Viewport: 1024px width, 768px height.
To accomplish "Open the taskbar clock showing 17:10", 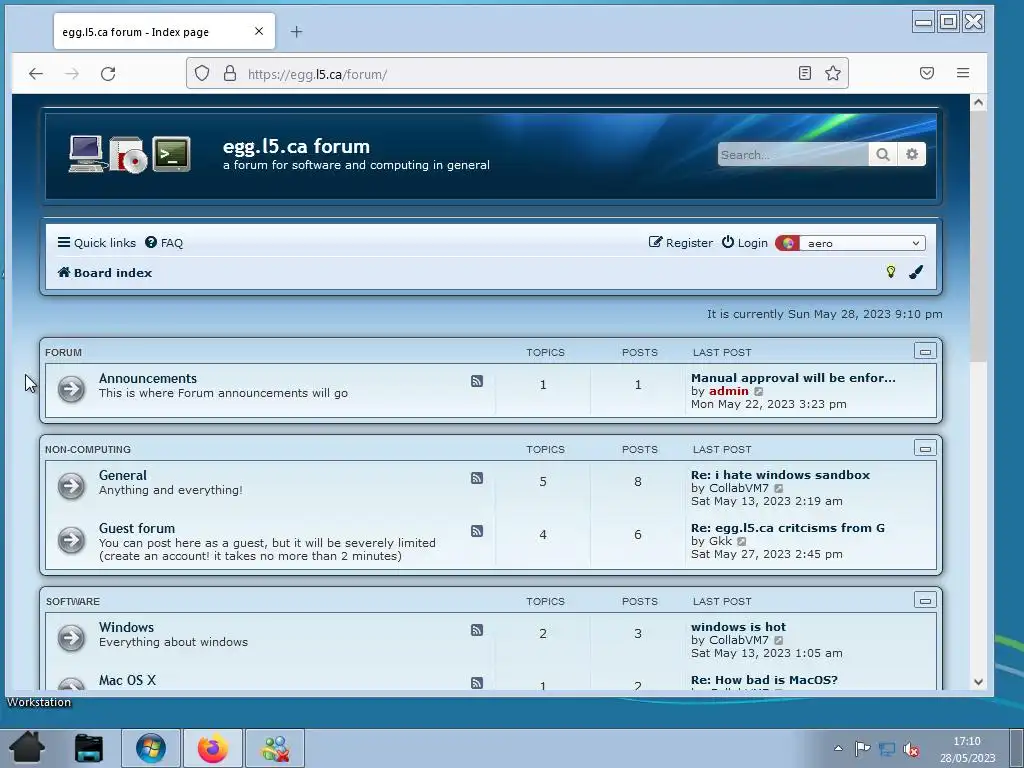I will coord(967,749).
